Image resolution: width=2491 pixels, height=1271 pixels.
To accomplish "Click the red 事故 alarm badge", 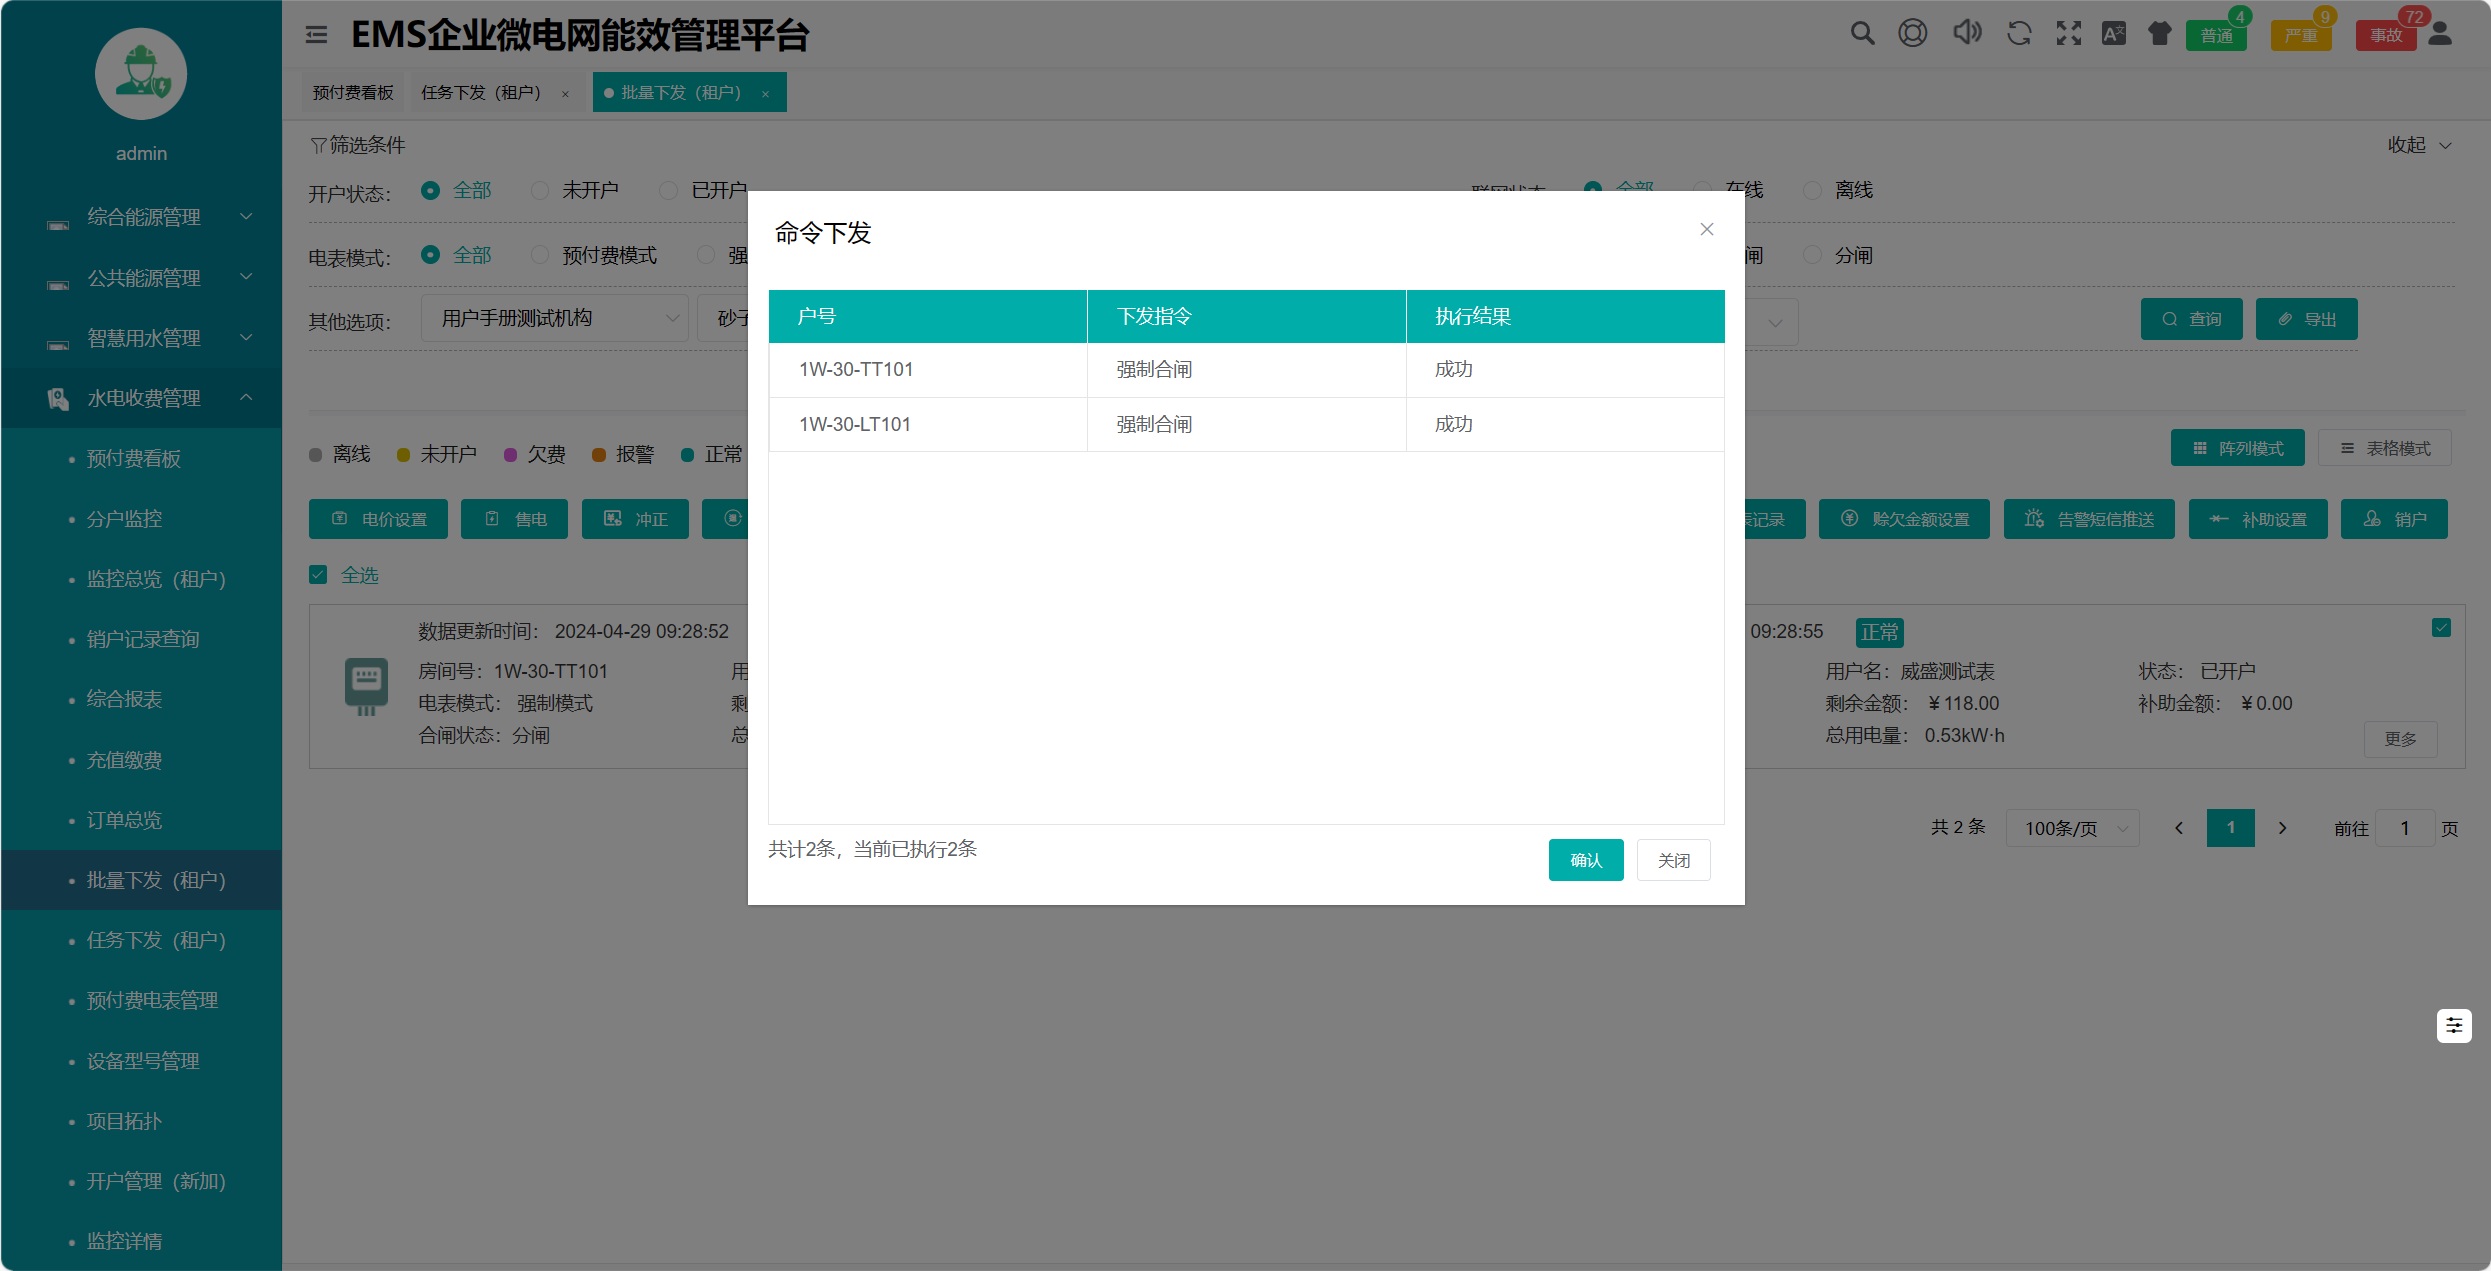I will [2385, 36].
